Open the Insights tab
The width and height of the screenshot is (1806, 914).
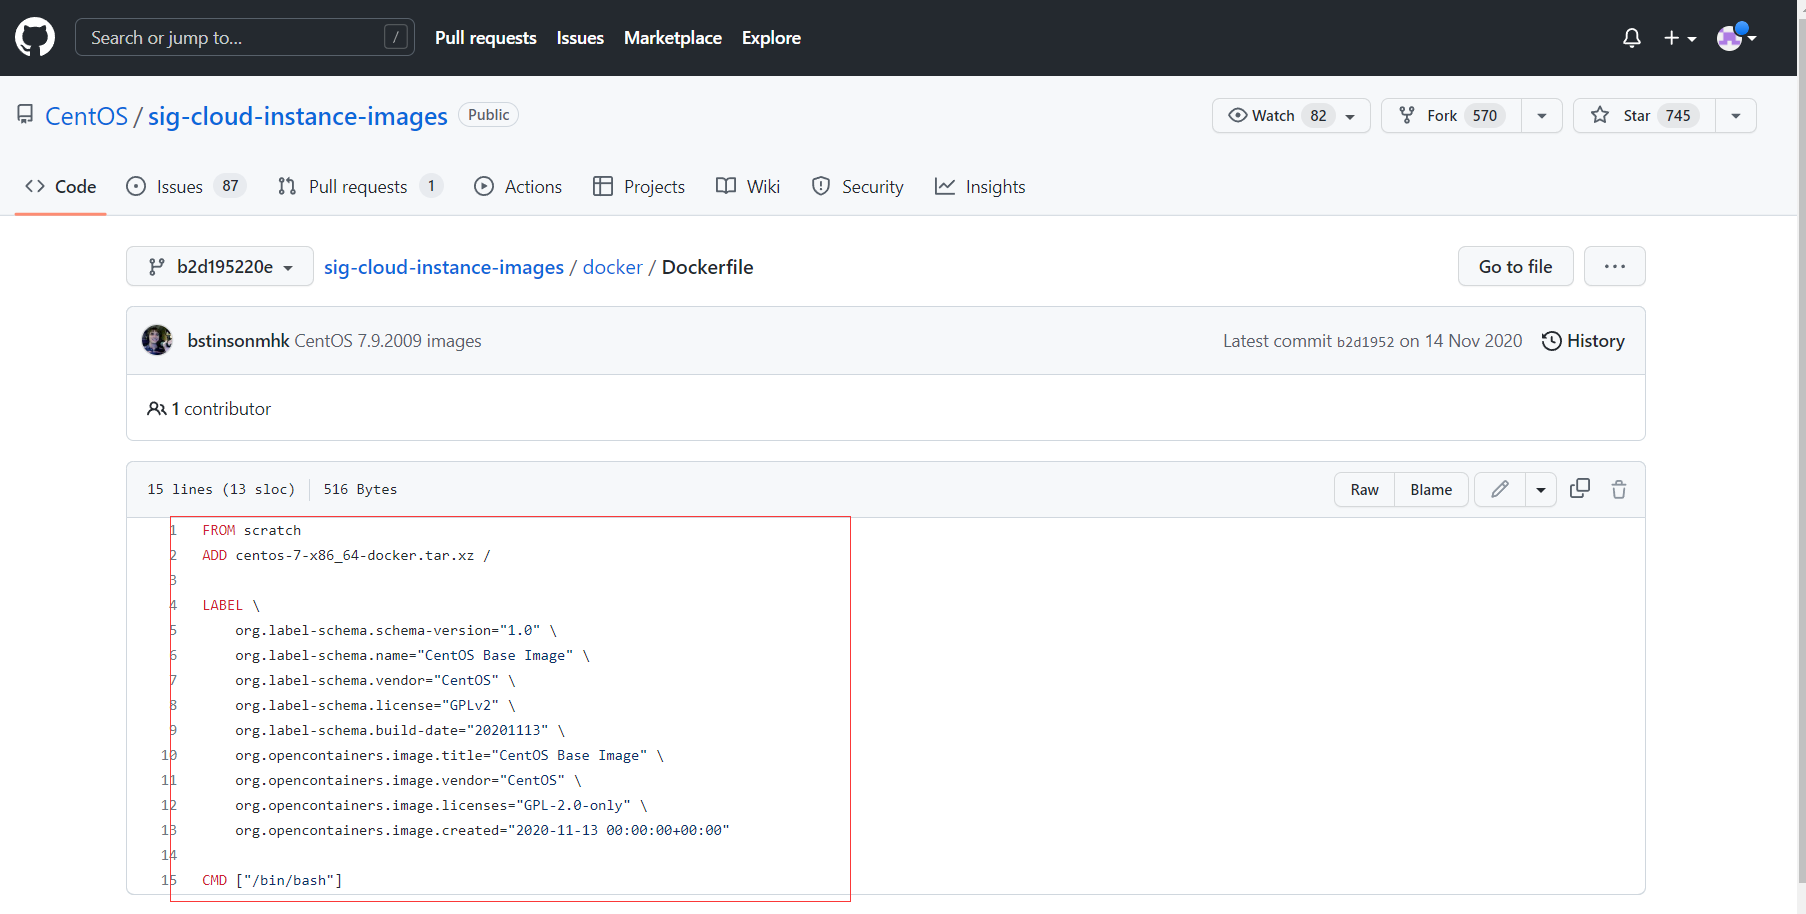[x=980, y=187]
